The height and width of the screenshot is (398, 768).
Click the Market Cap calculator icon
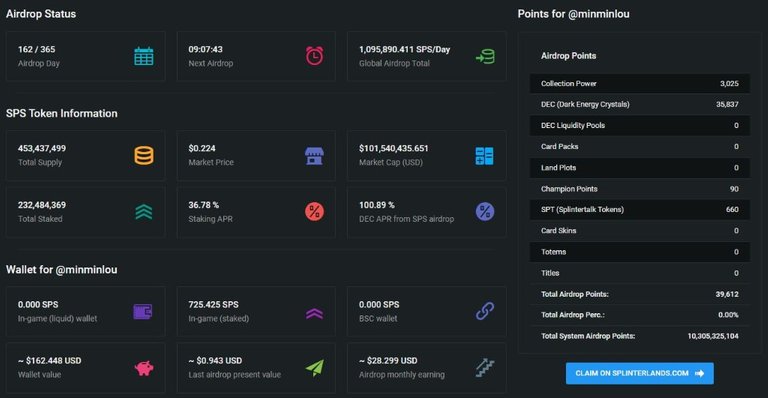[484, 156]
